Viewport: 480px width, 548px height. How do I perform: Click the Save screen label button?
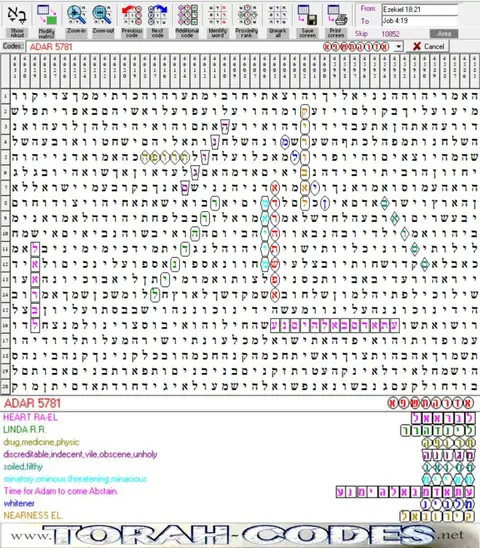[307, 33]
